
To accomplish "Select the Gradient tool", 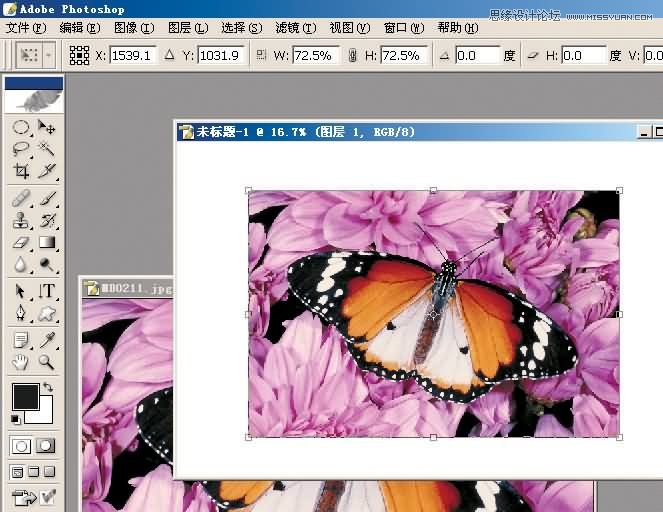I will [x=46, y=243].
